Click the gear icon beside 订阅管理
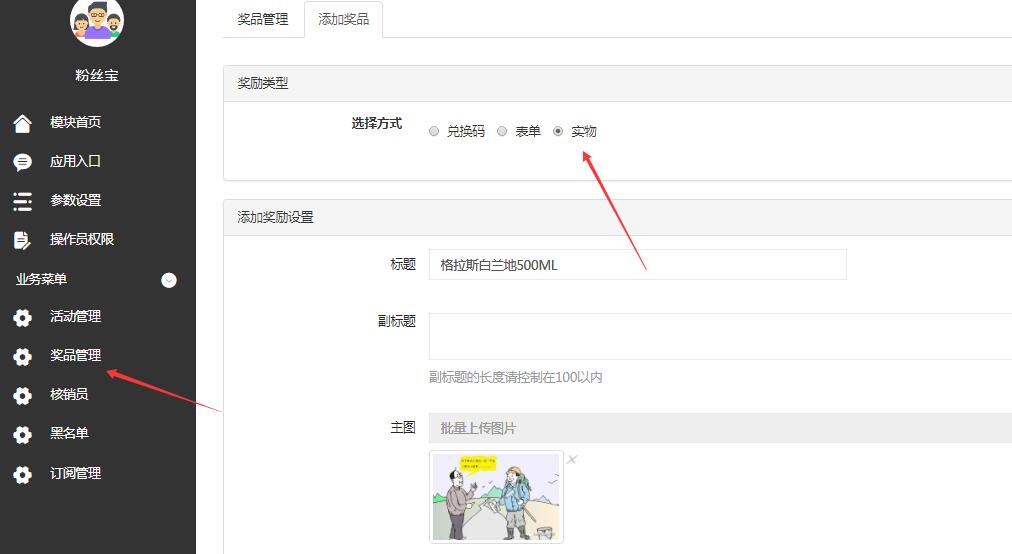 pos(22,474)
